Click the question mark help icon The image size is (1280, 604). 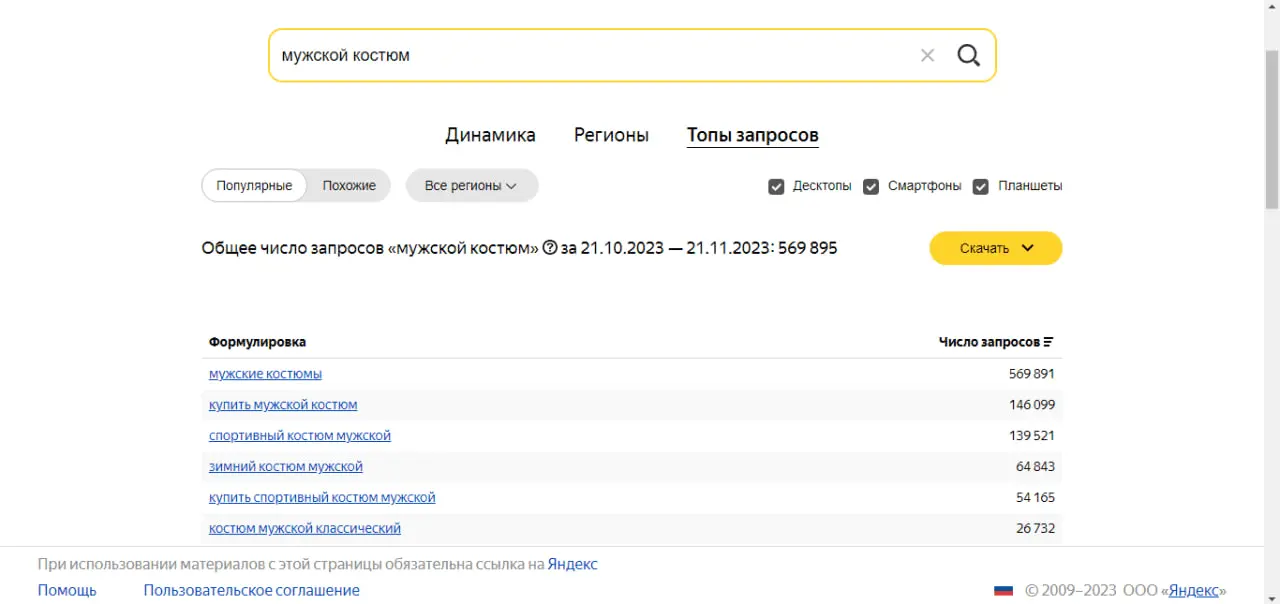[x=549, y=248]
